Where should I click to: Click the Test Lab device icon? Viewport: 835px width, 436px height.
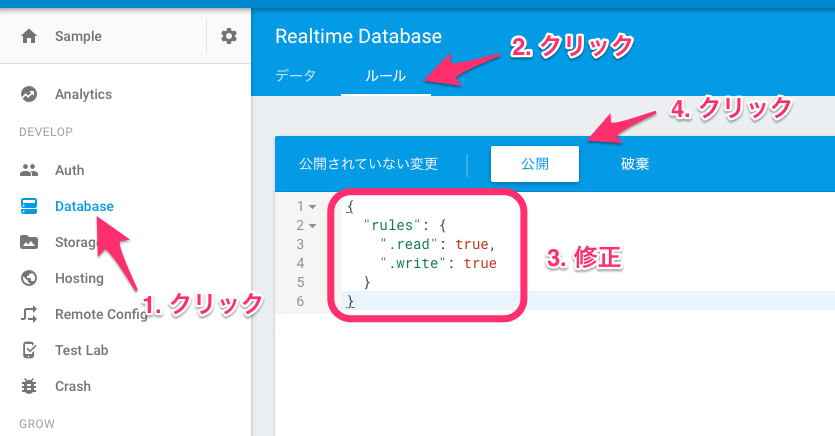[x=29, y=350]
